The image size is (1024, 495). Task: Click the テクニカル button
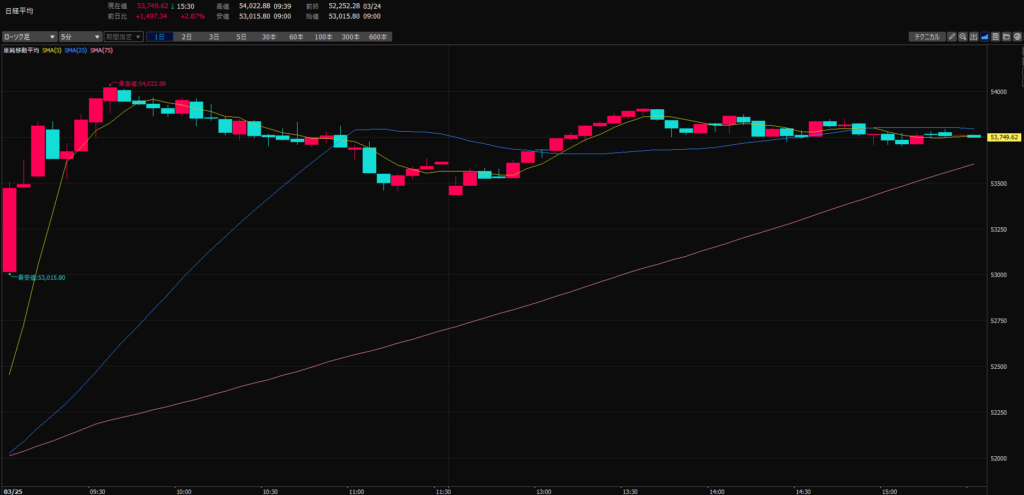[924, 37]
